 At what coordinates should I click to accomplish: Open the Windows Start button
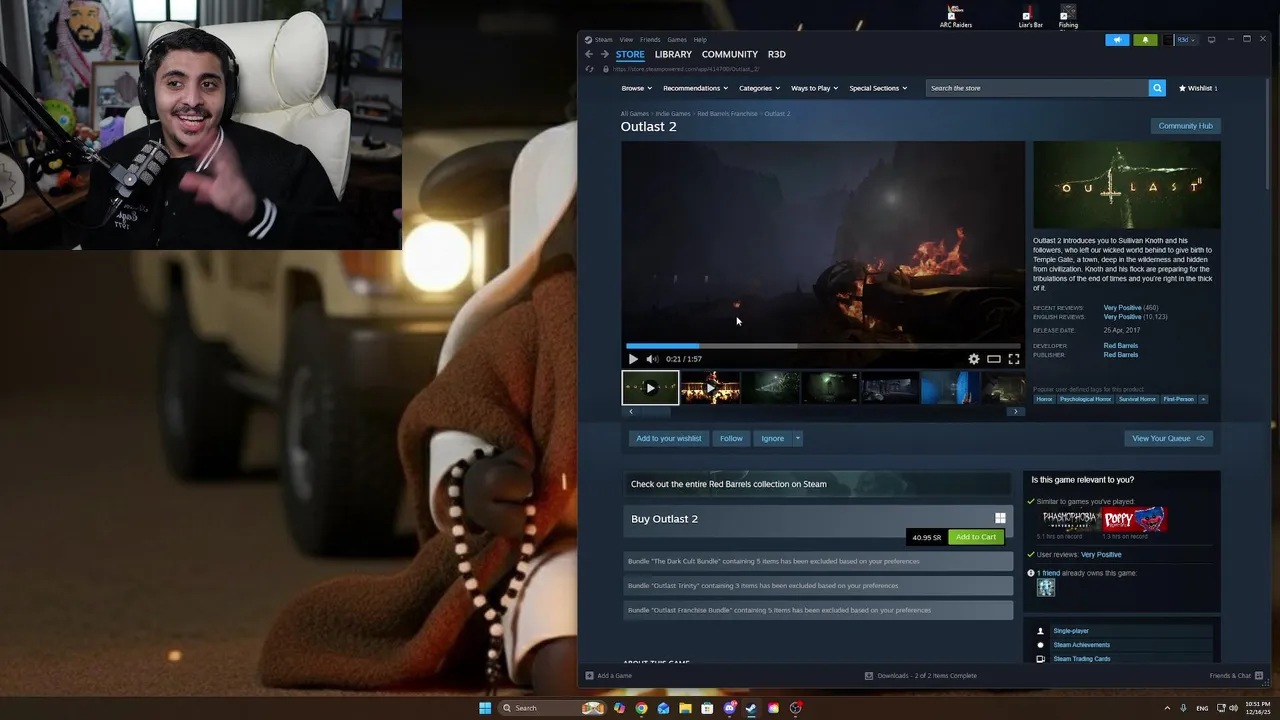point(485,708)
